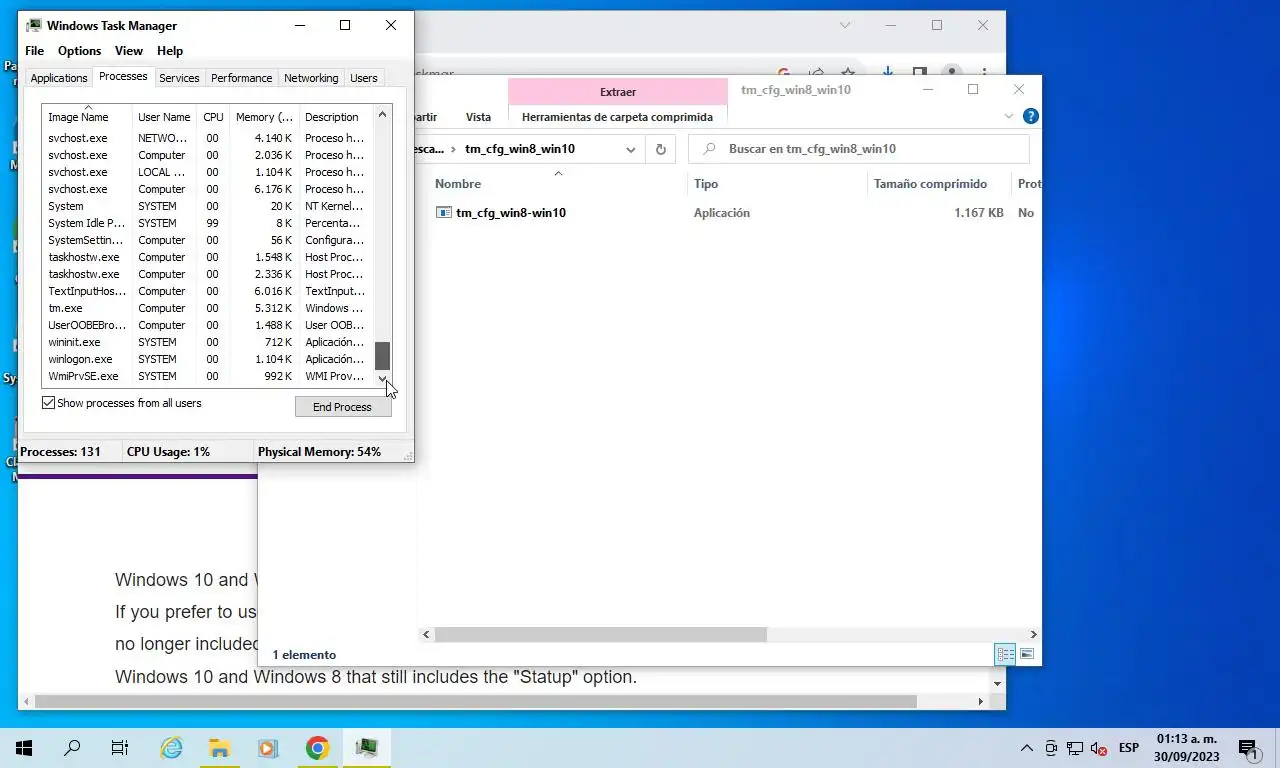Open the File menu in Task Manager
Image resolution: width=1280 pixels, height=768 pixels.
tap(34, 51)
